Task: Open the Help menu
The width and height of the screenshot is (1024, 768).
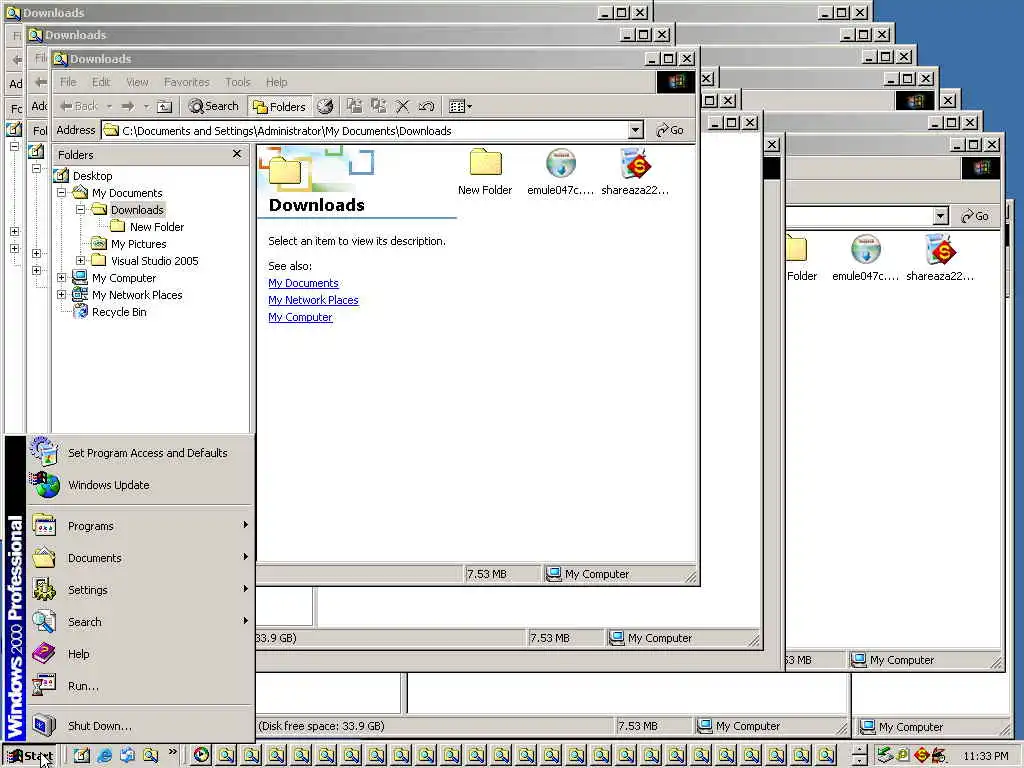Action: pos(276,82)
